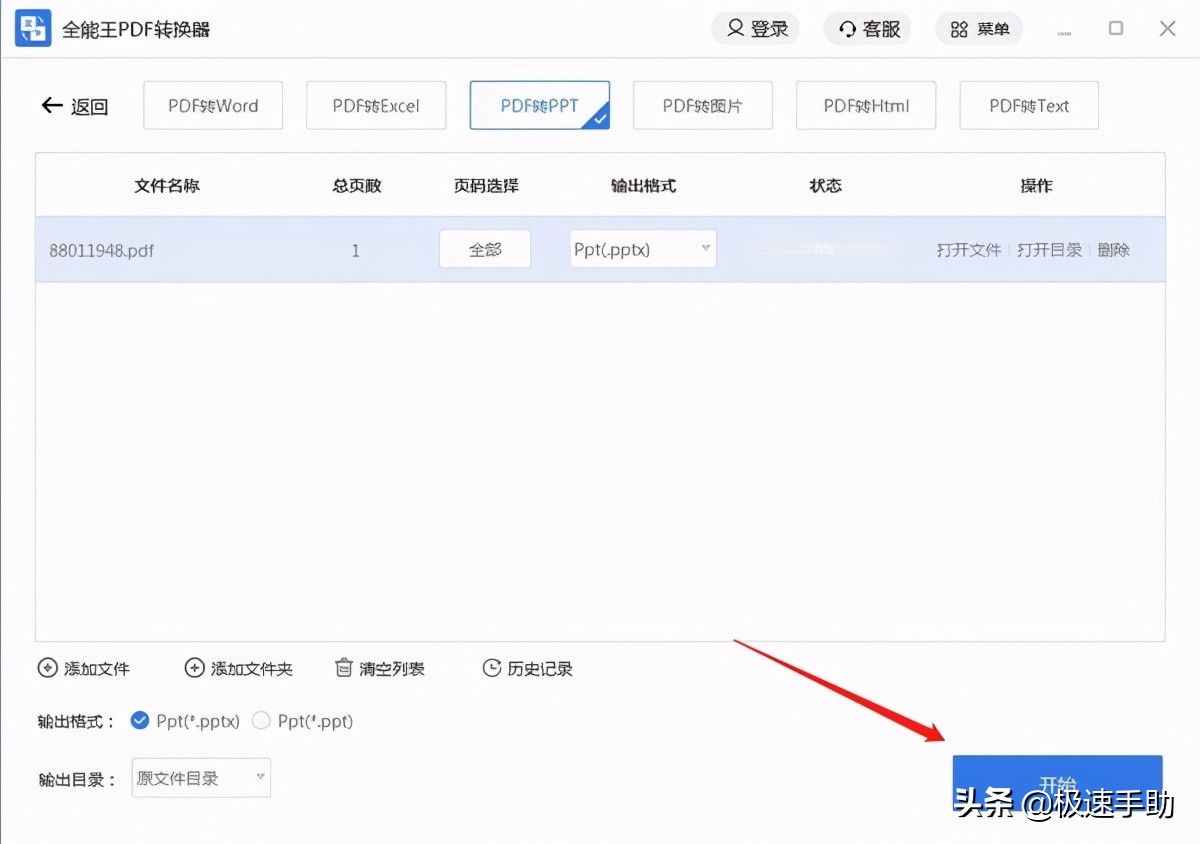This screenshot has width=1200, height=844.
Task: Click 打开目录 for 88011948.pdf
Action: coord(1049,250)
